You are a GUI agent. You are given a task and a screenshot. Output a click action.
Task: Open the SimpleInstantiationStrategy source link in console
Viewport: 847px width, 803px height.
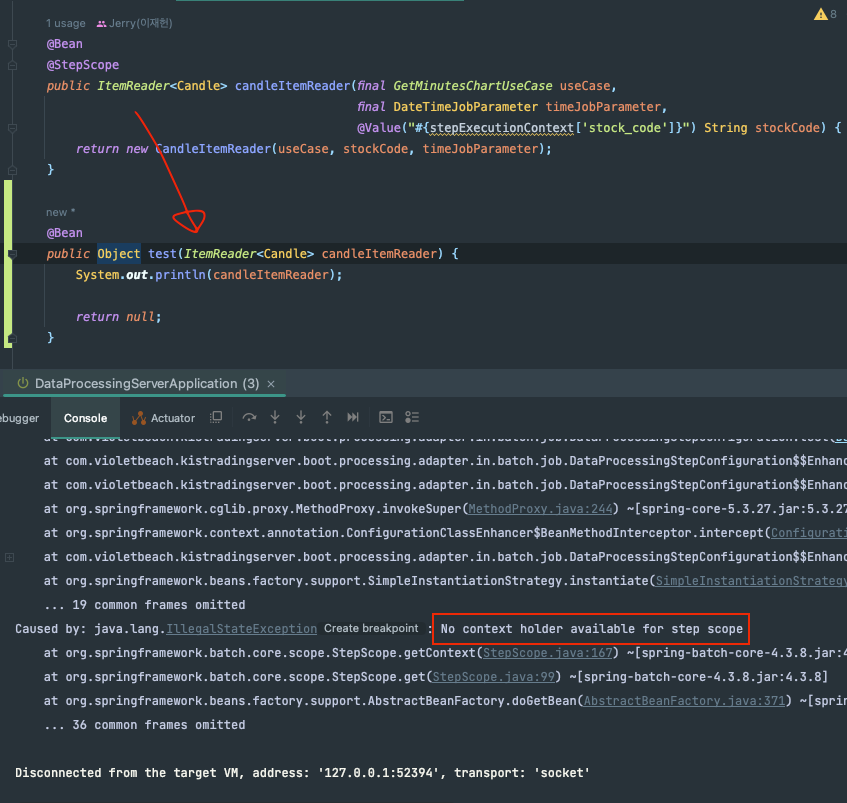coord(751,581)
